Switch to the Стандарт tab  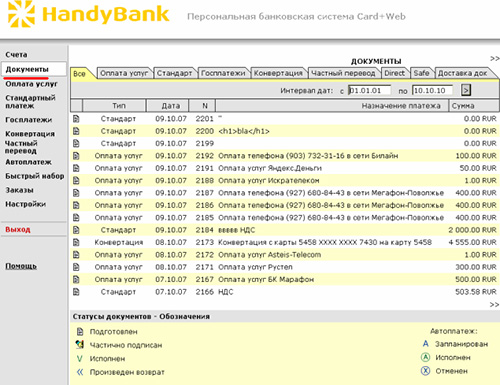click(x=174, y=73)
